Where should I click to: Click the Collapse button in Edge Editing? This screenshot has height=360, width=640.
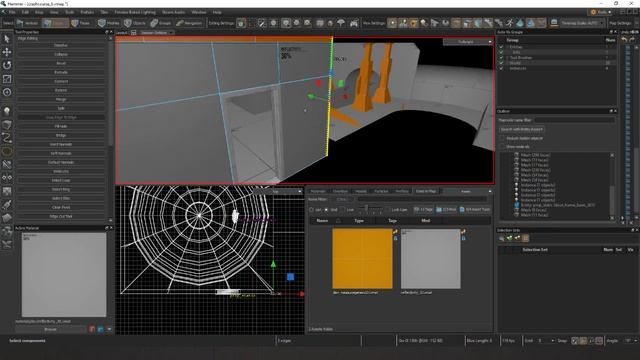click(61, 54)
